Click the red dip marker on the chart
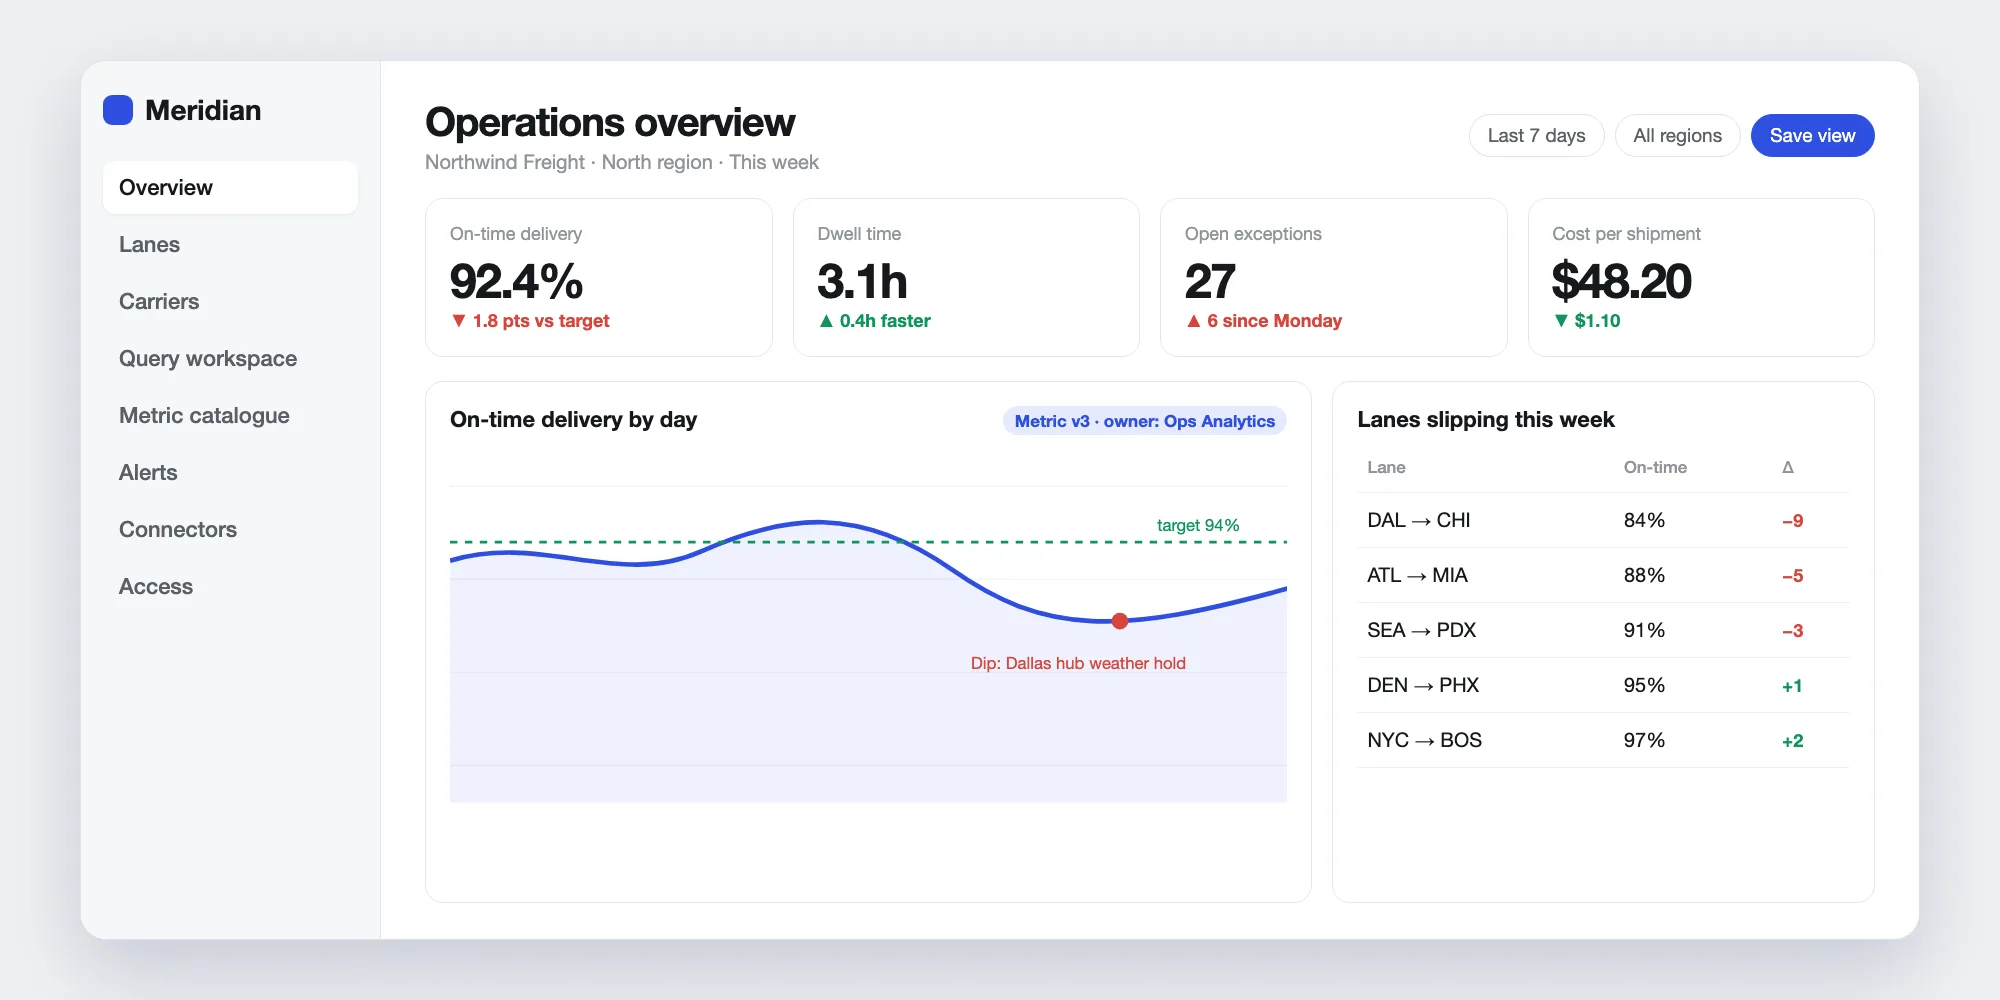2000x1000 pixels. [x=1120, y=621]
